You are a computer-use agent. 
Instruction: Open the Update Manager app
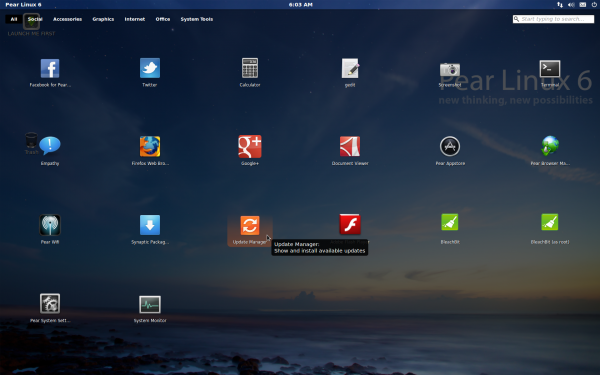coord(250,225)
